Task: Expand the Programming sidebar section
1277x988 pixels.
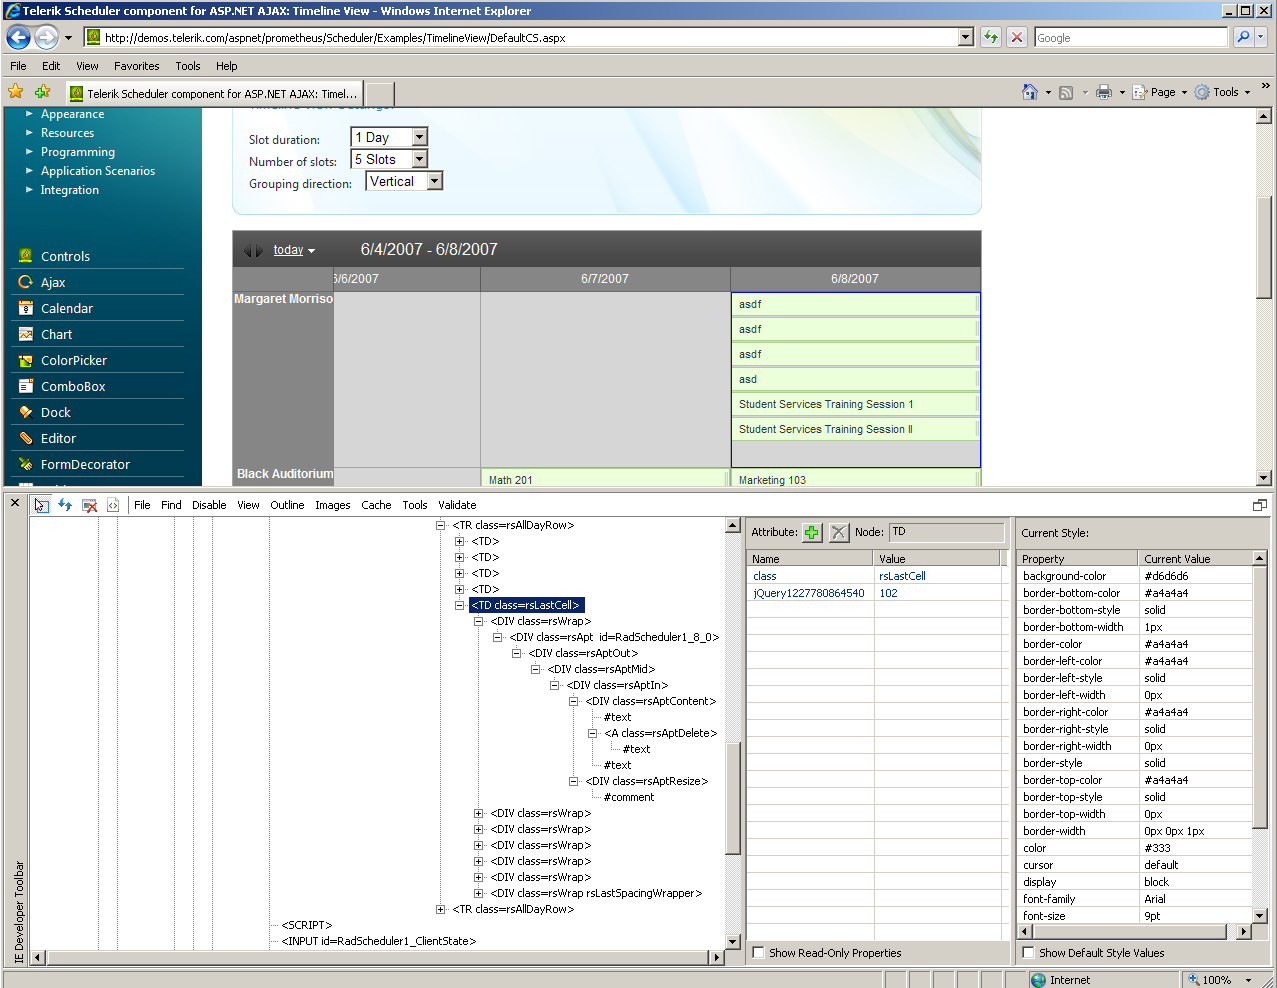Action: [29, 152]
